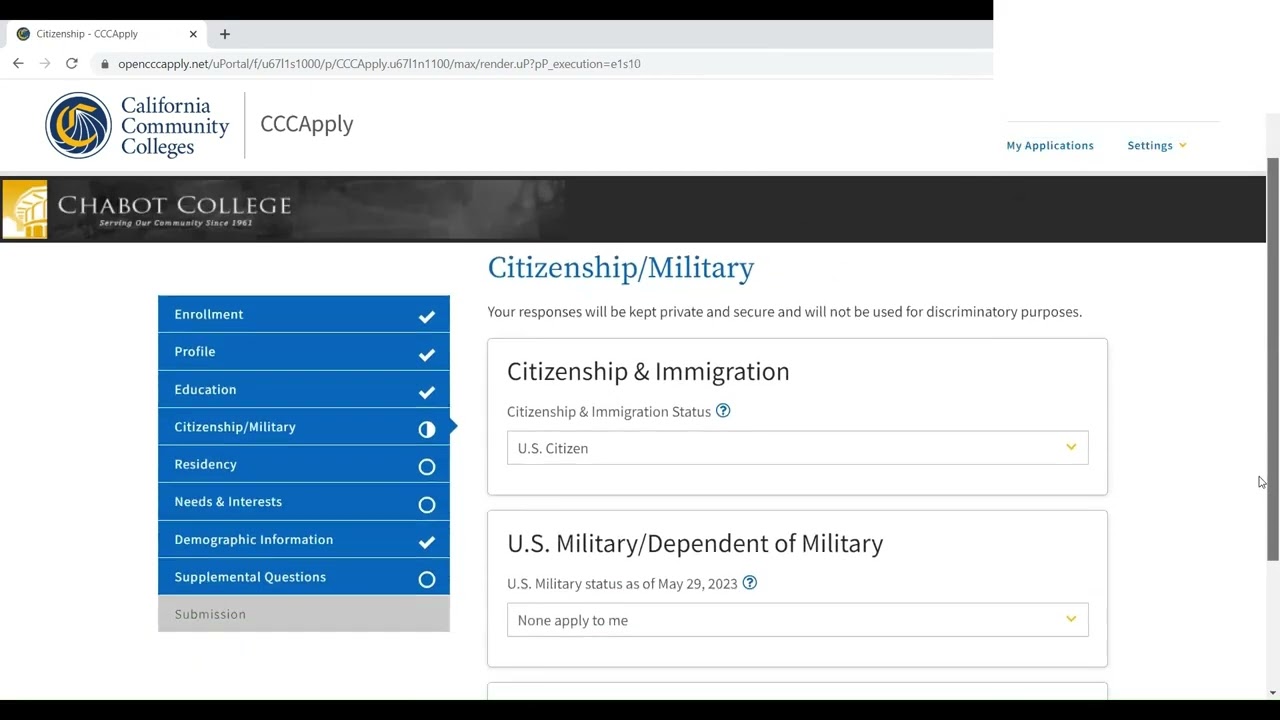Click the Citizenship & Immigration card heading
The height and width of the screenshot is (720, 1280).
point(648,371)
